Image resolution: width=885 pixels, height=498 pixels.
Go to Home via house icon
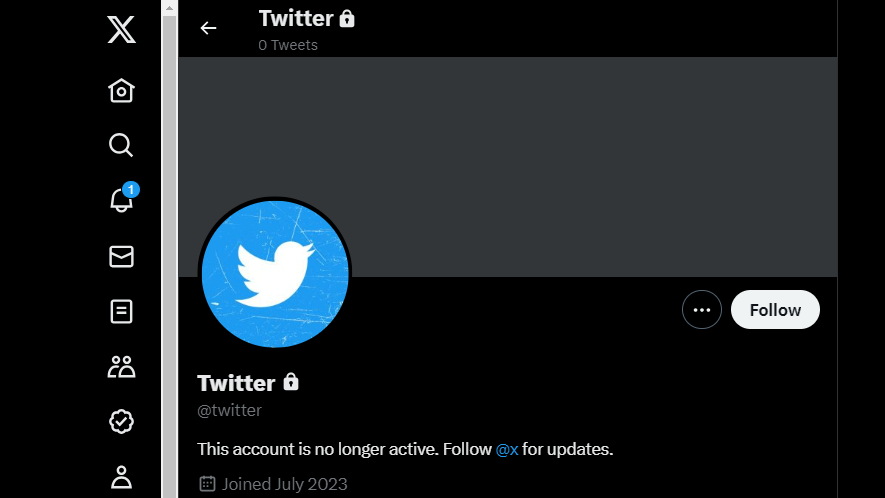pyautogui.click(x=121, y=90)
